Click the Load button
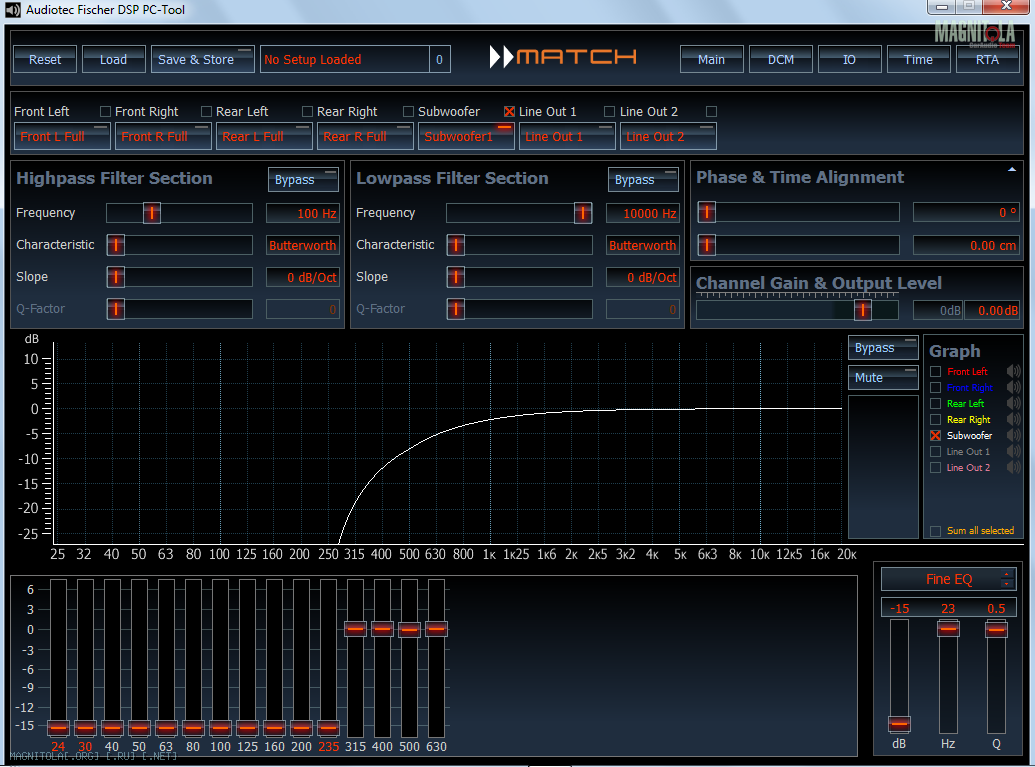 point(114,59)
